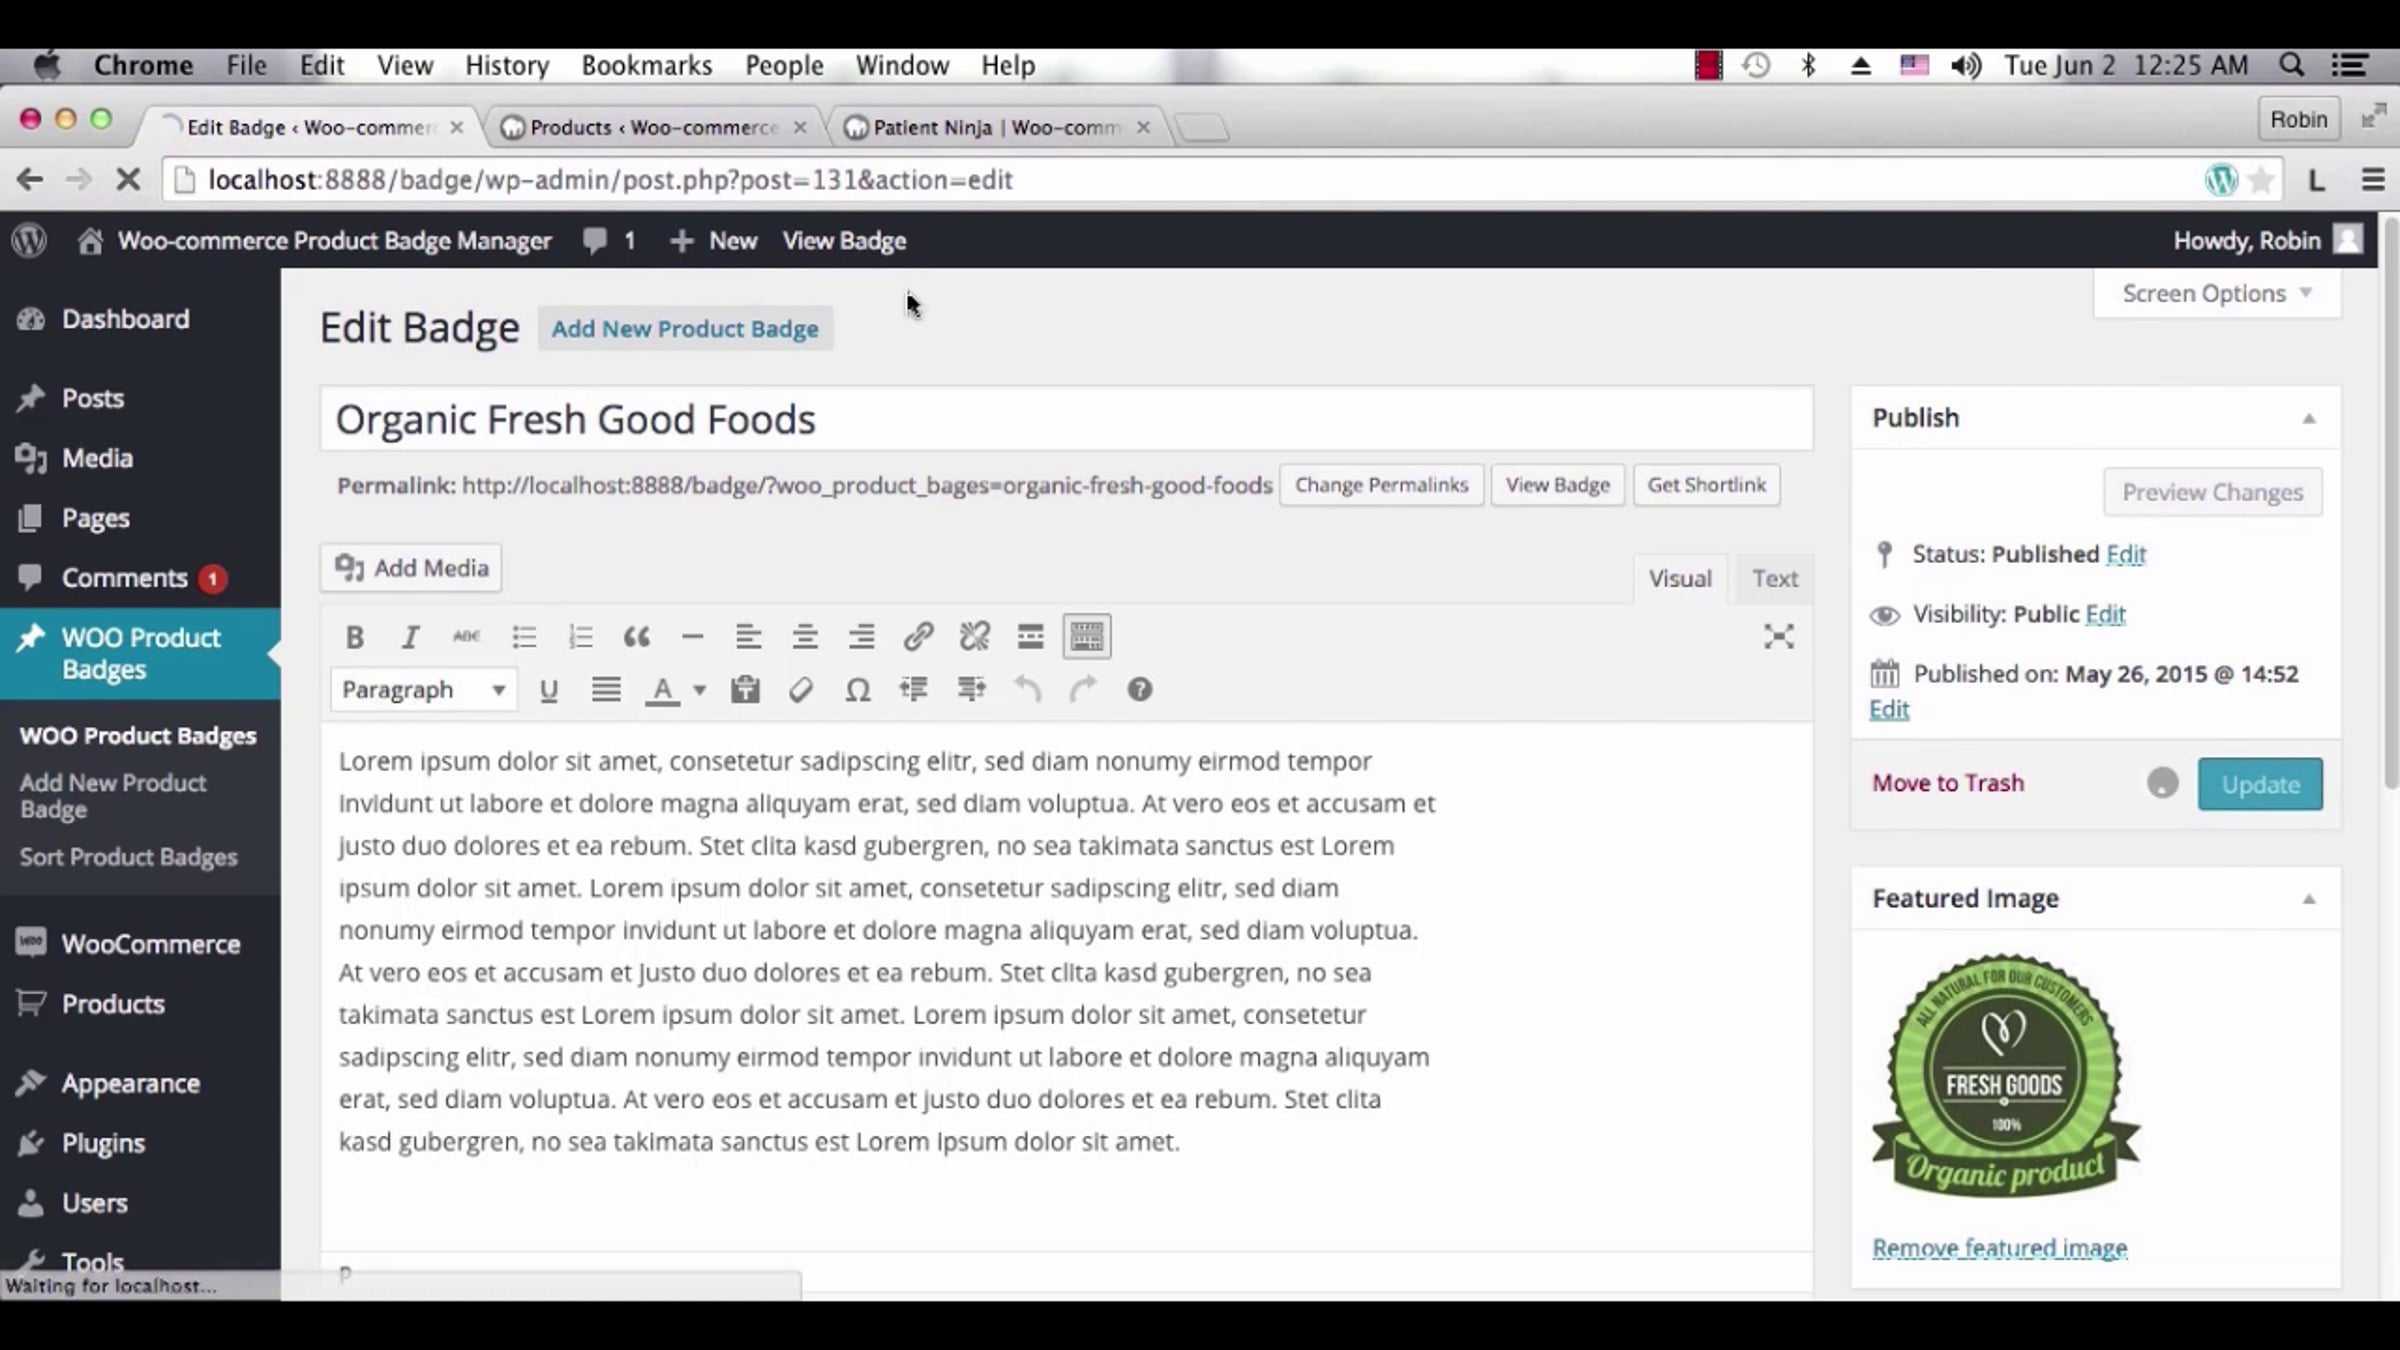Open macOS Spotlight search
2400x1350 pixels.
pyautogui.click(x=2292, y=66)
